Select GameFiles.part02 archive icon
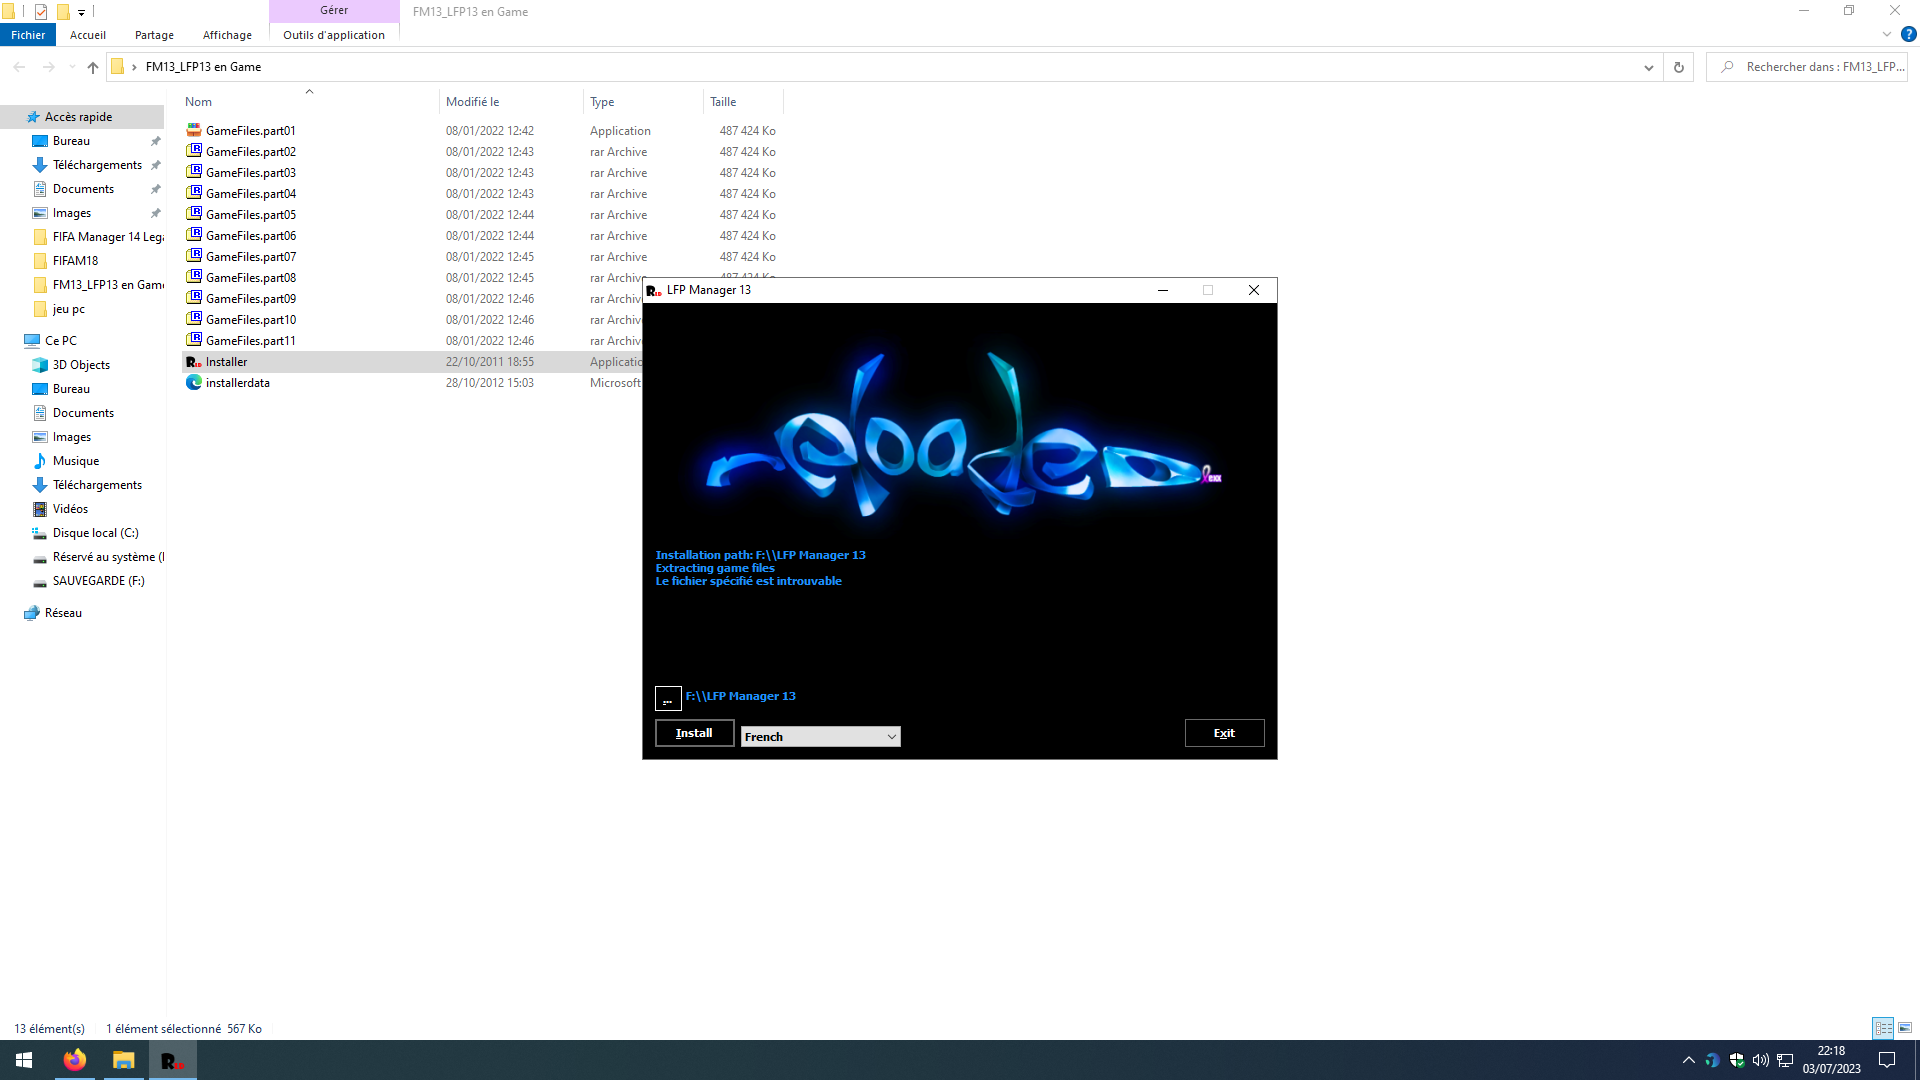Viewport: 1920px width, 1080px height. 194,151
